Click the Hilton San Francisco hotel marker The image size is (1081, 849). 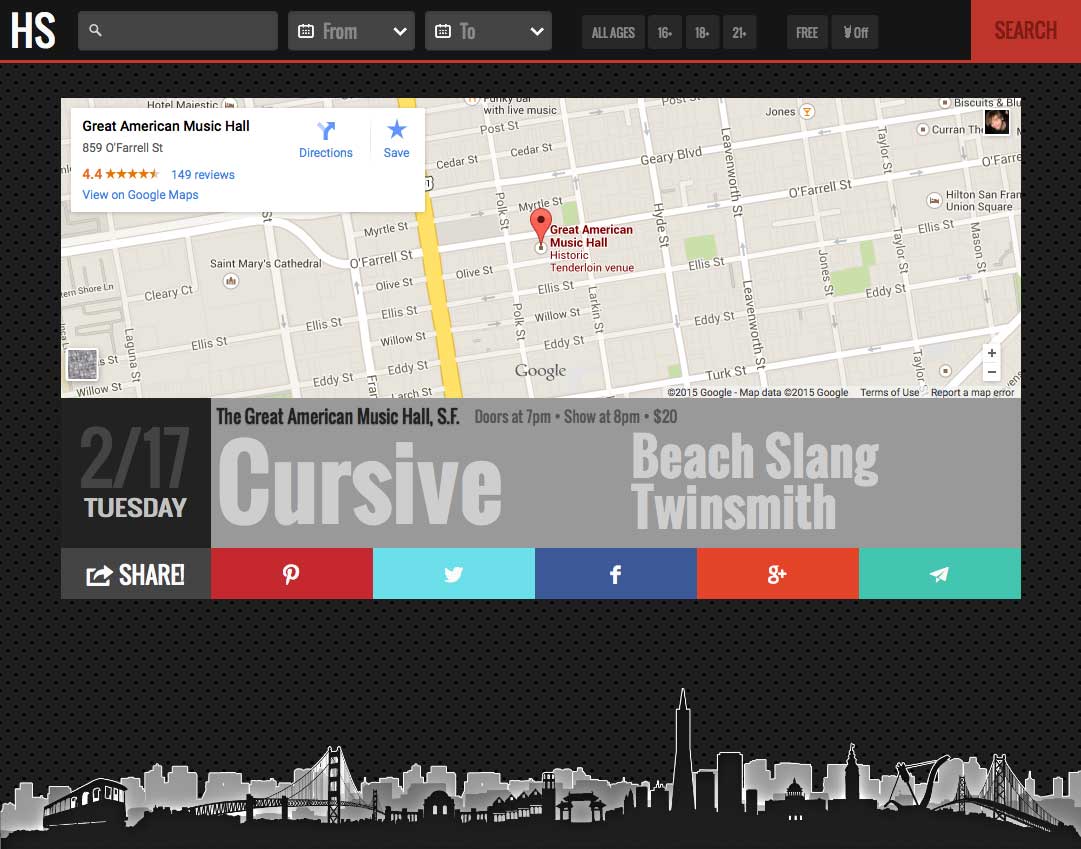(x=933, y=200)
